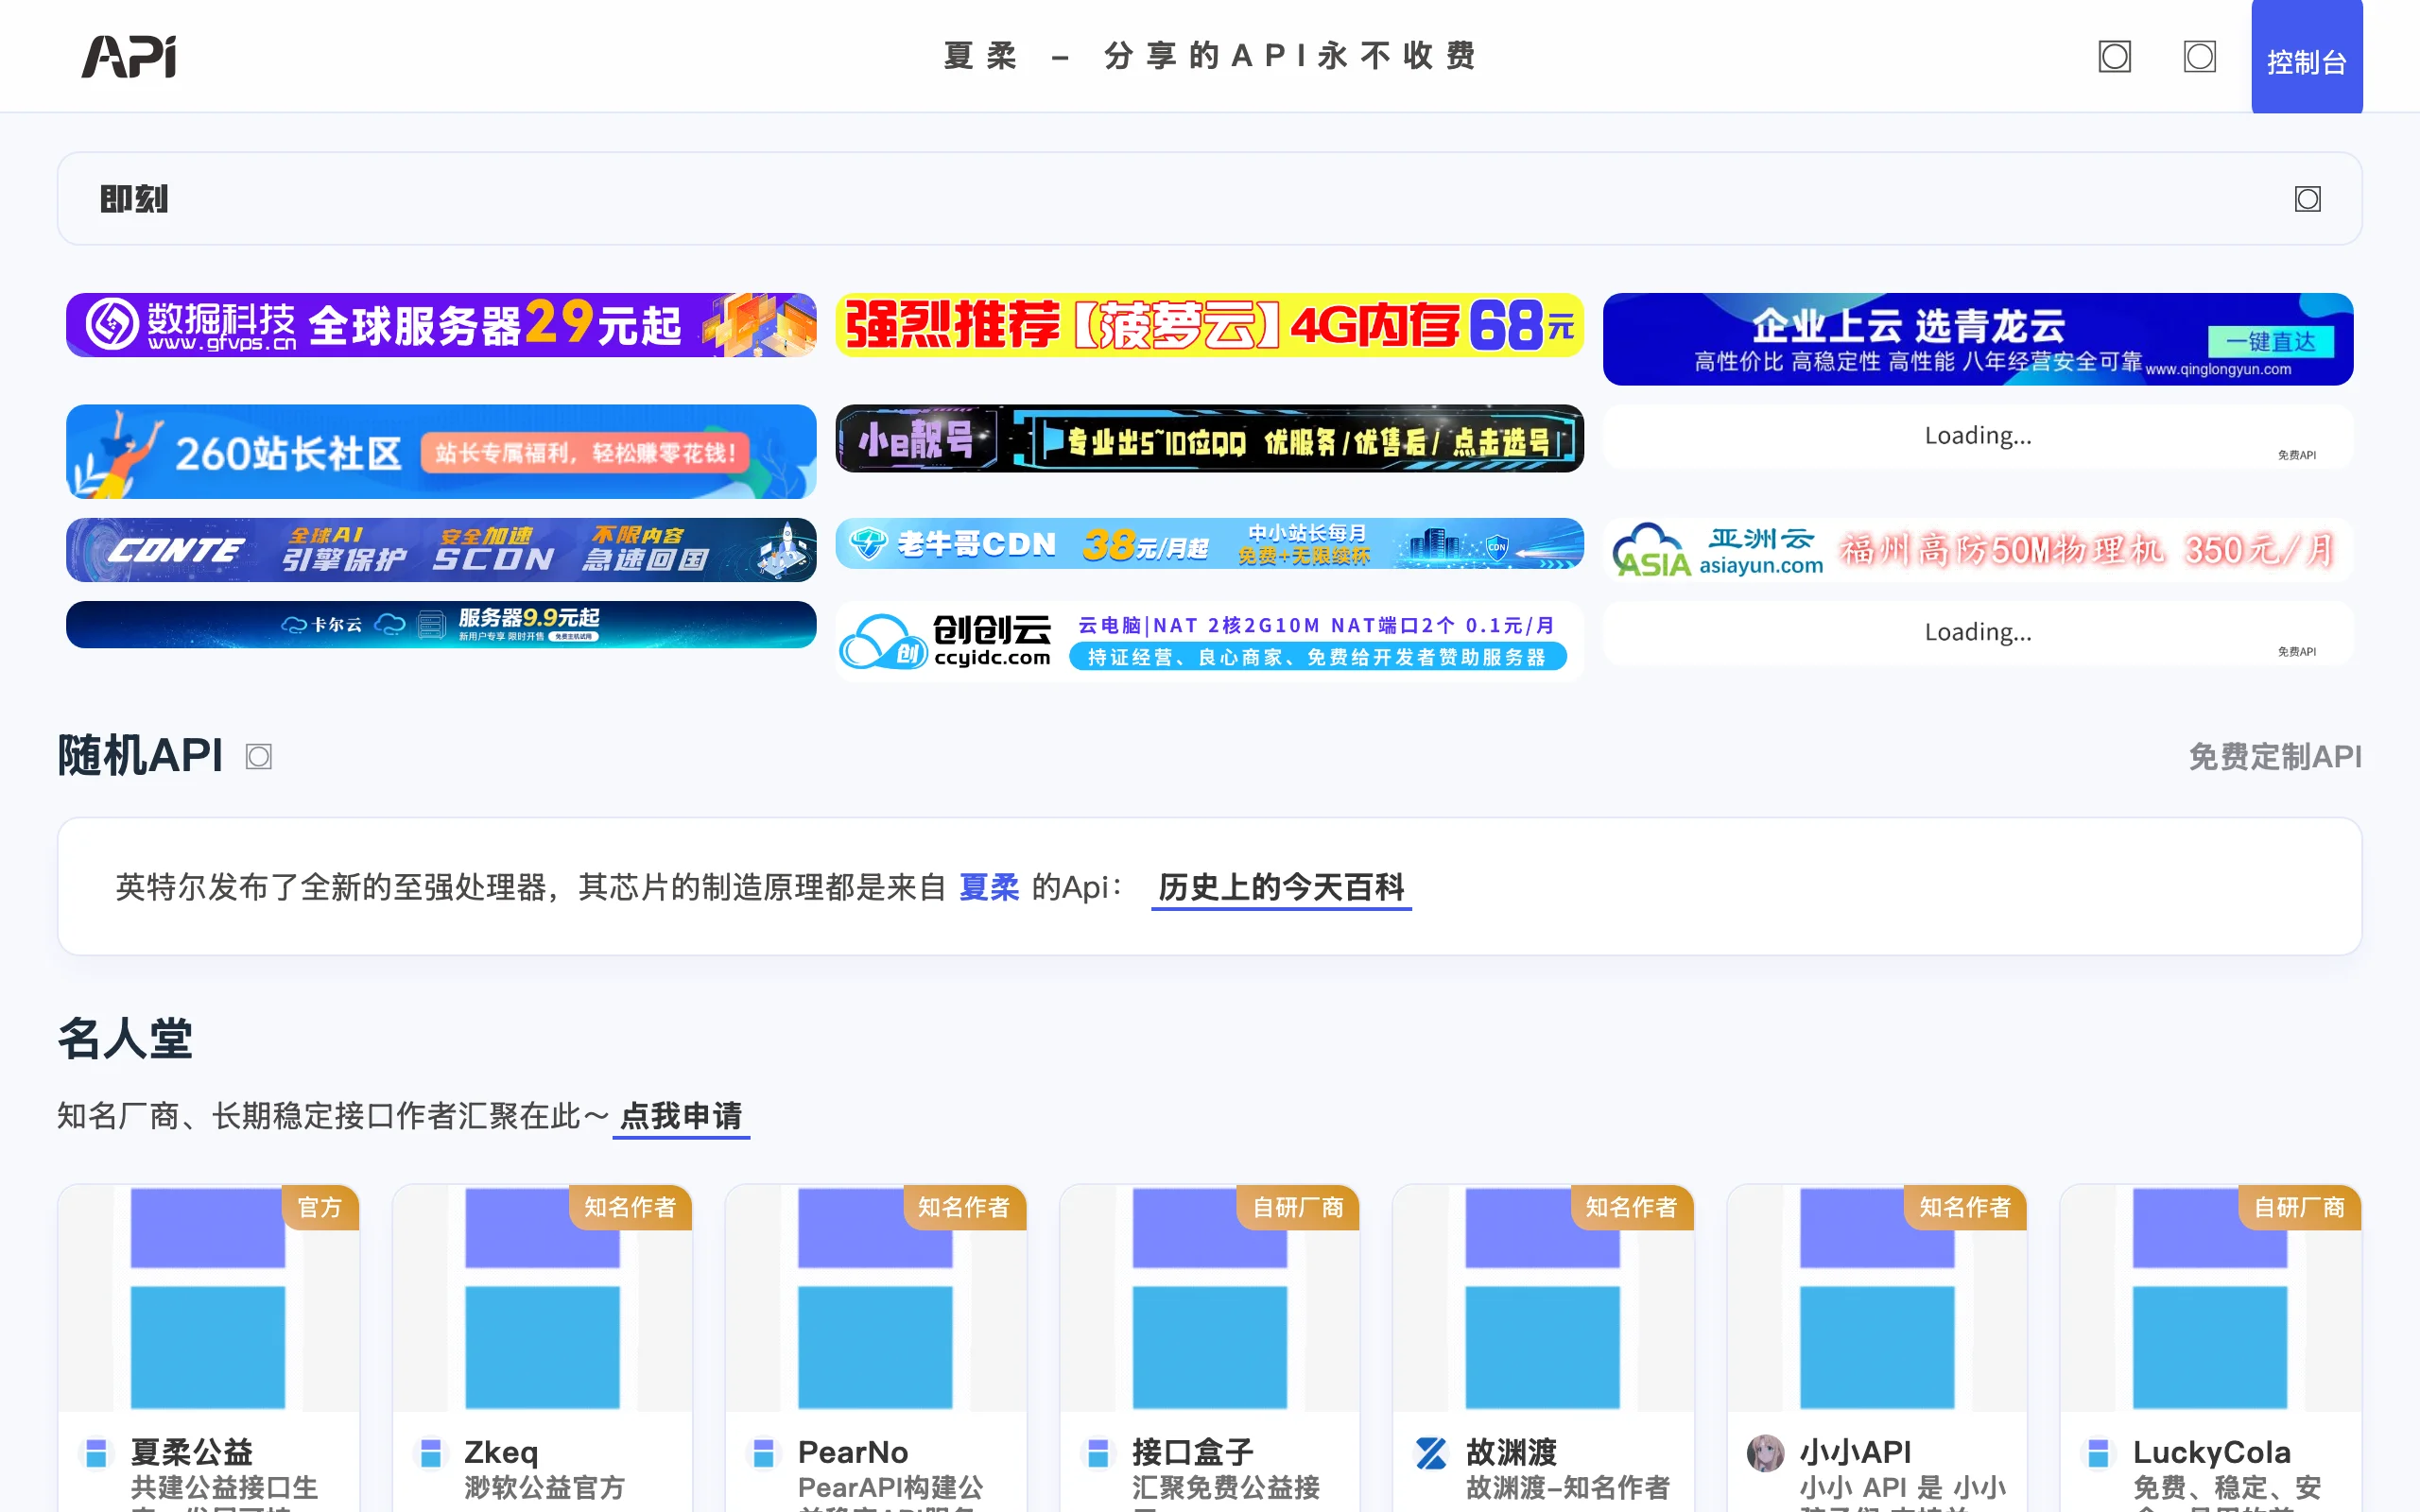
Task: Click the 知名作者 badge on Zkeq card
Action: (x=630, y=1208)
